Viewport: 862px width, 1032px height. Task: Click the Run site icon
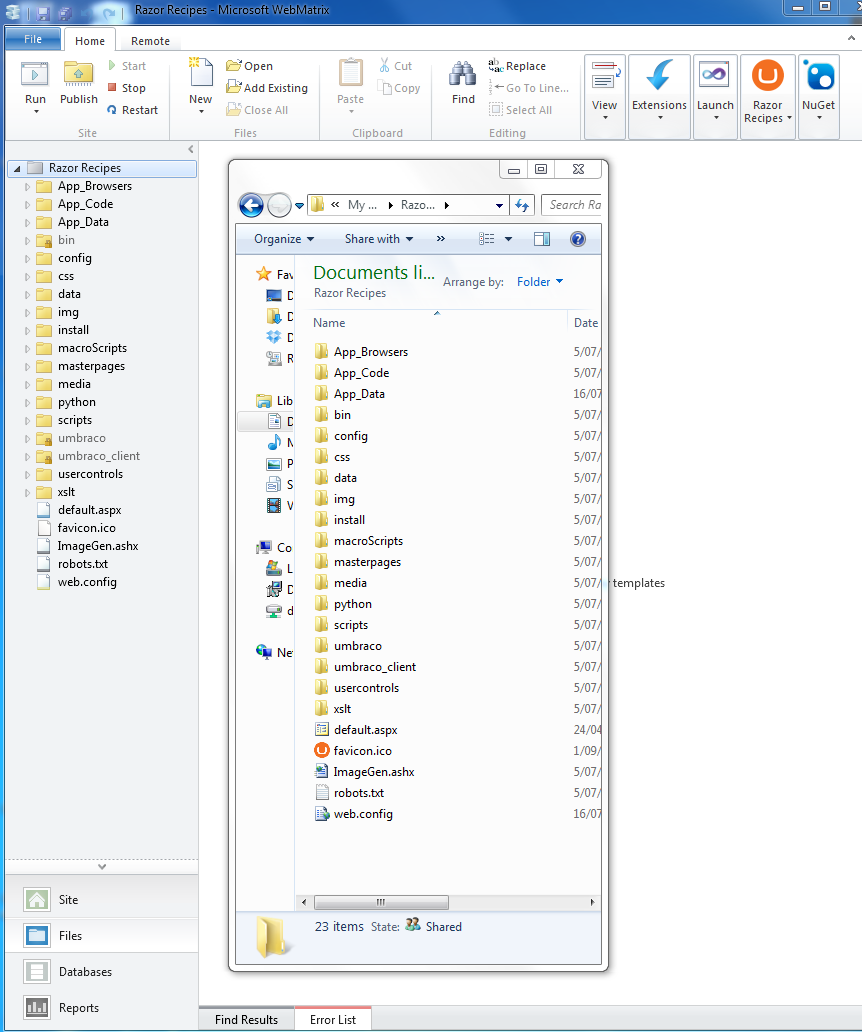35,75
